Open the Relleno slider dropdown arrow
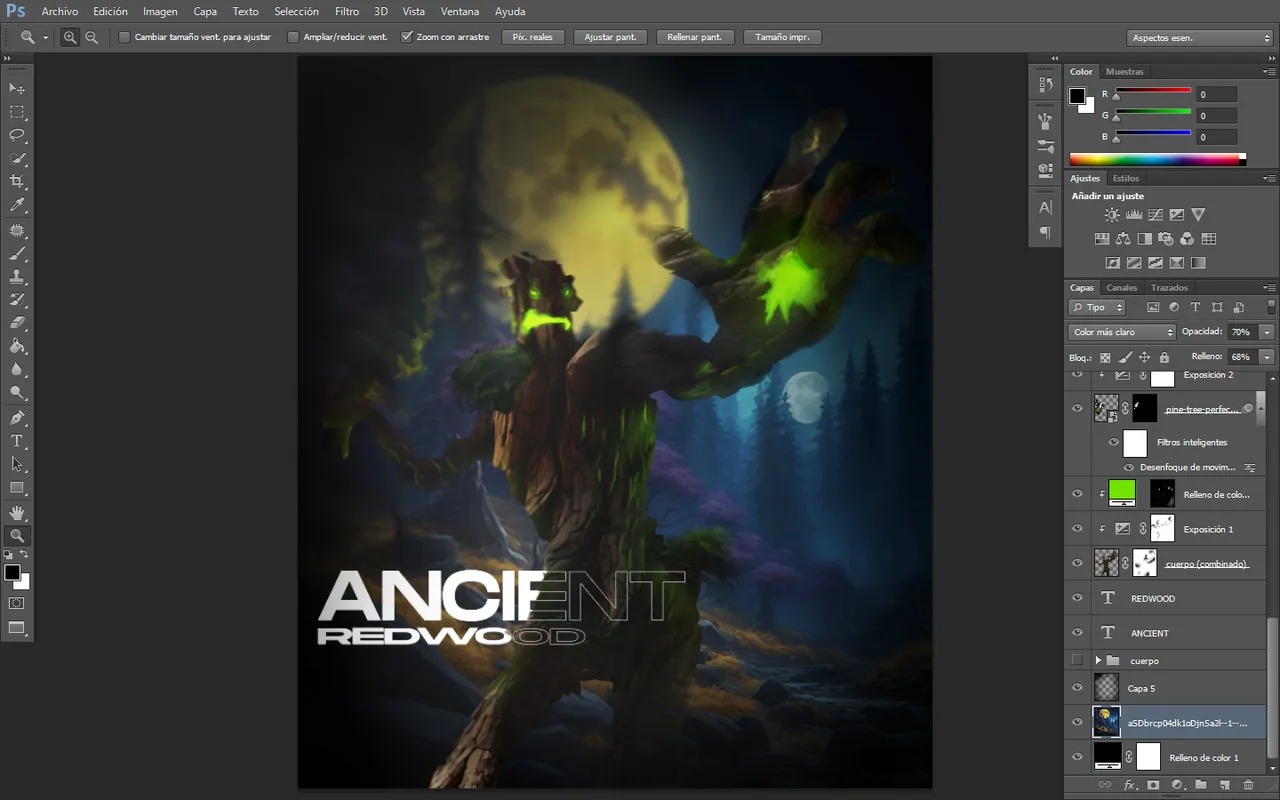Screen dimensions: 1280x800 point(1267,357)
